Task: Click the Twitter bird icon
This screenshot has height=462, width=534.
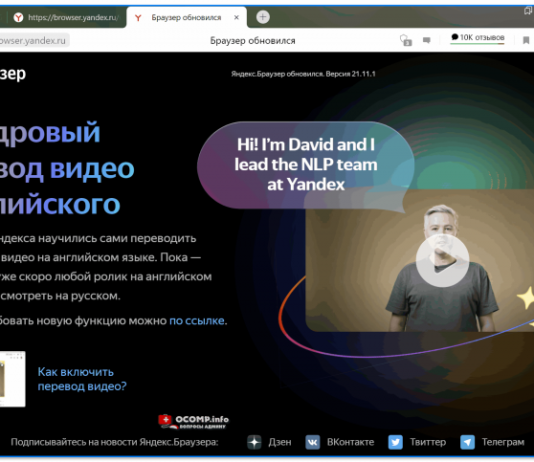Action: [x=395, y=442]
